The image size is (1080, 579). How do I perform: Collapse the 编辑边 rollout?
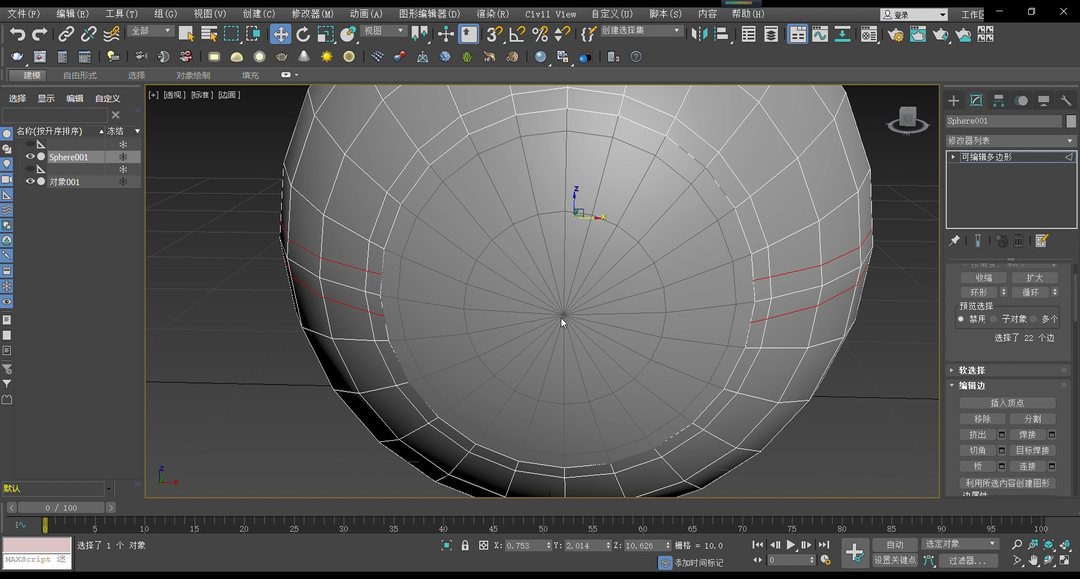pyautogui.click(x=971, y=386)
